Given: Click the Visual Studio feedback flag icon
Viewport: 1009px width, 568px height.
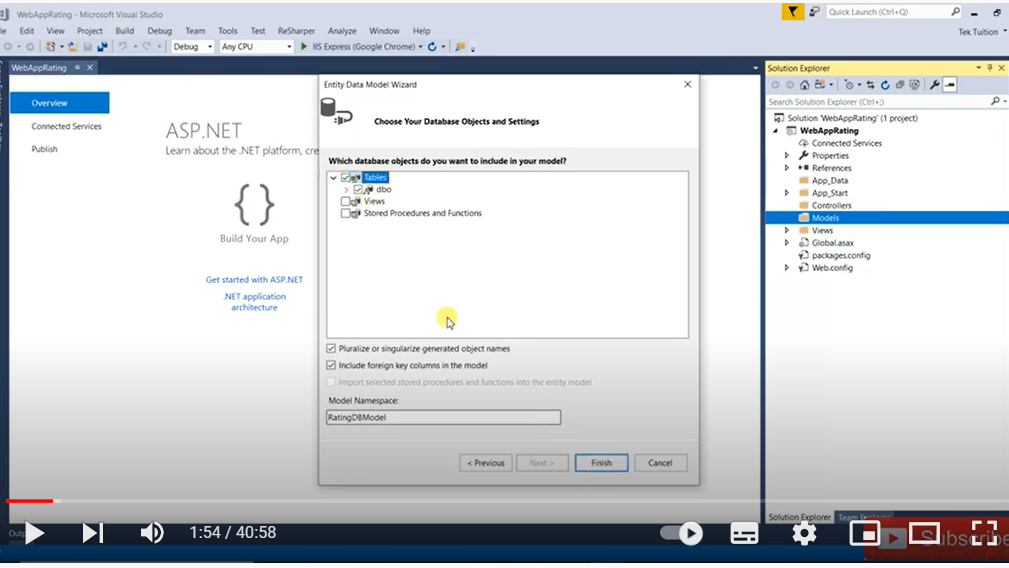Looking at the screenshot, I should pos(815,12).
